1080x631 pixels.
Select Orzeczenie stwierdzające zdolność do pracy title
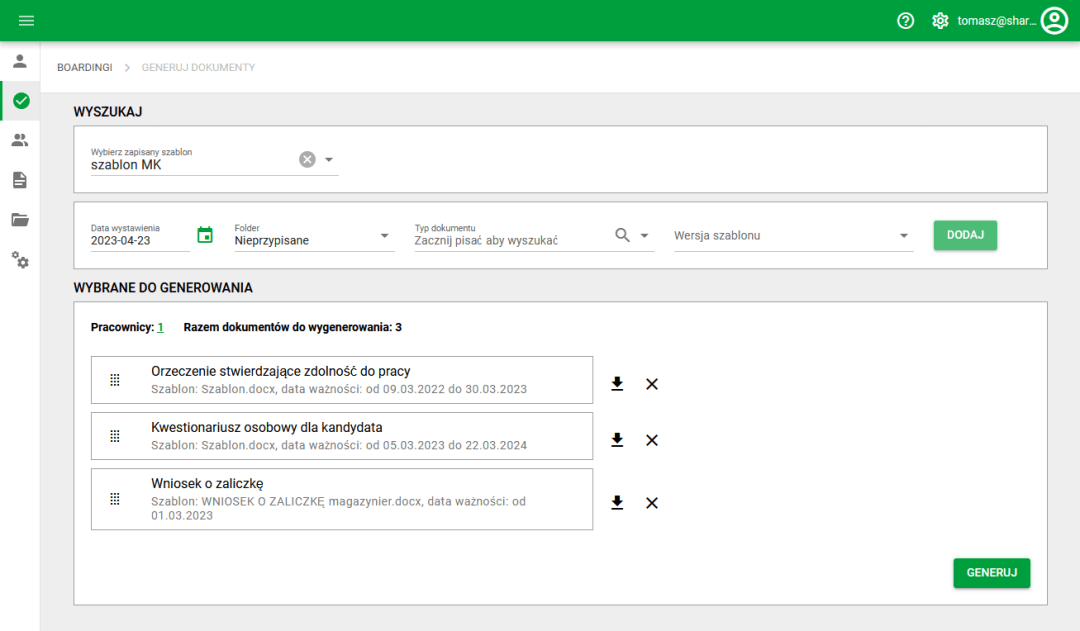point(280,371)
